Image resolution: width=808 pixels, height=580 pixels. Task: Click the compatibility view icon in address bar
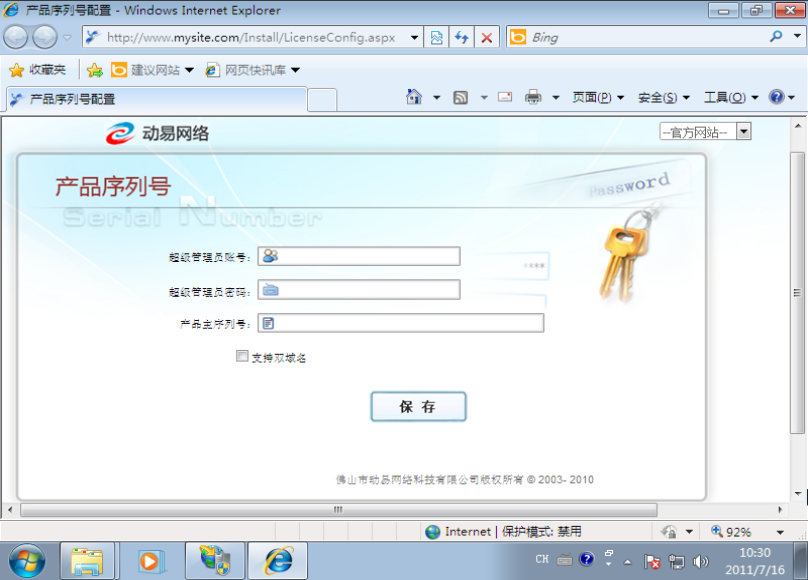click(x=436, y=37)
